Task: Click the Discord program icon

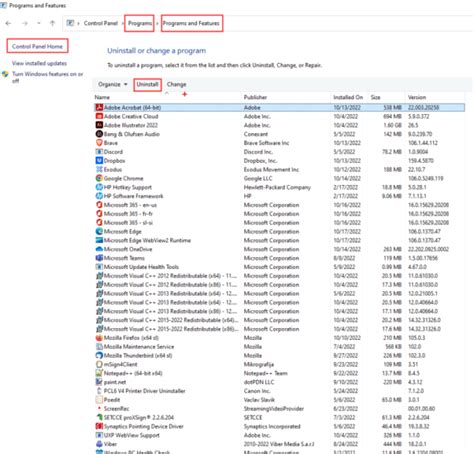Action: 99,152
